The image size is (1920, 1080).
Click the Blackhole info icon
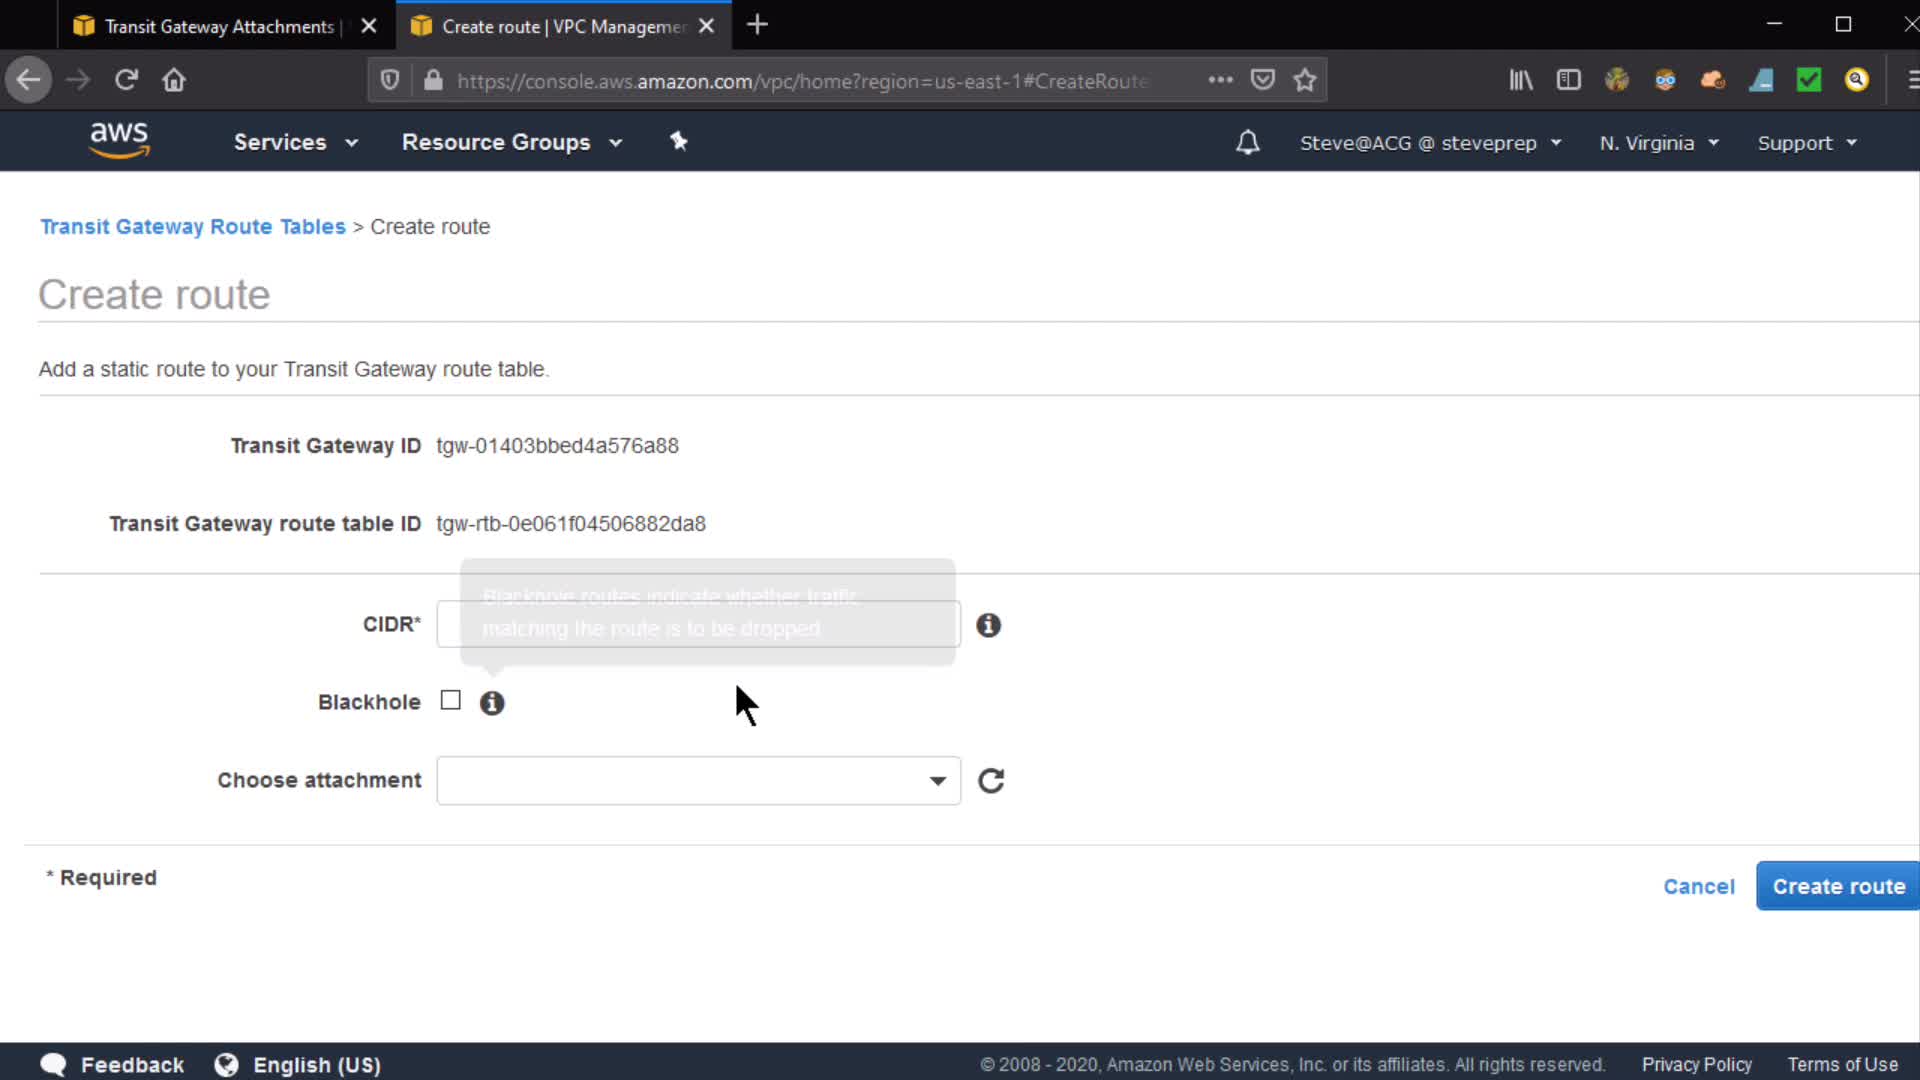tap(492, 703)
